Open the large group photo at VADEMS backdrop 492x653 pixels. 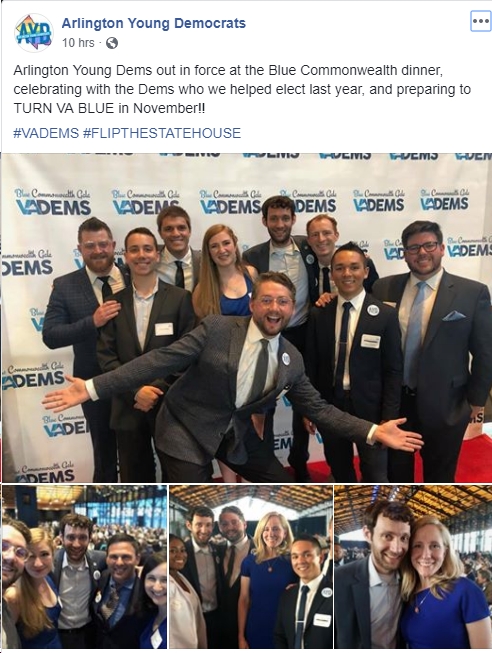[x=246, y=318]
